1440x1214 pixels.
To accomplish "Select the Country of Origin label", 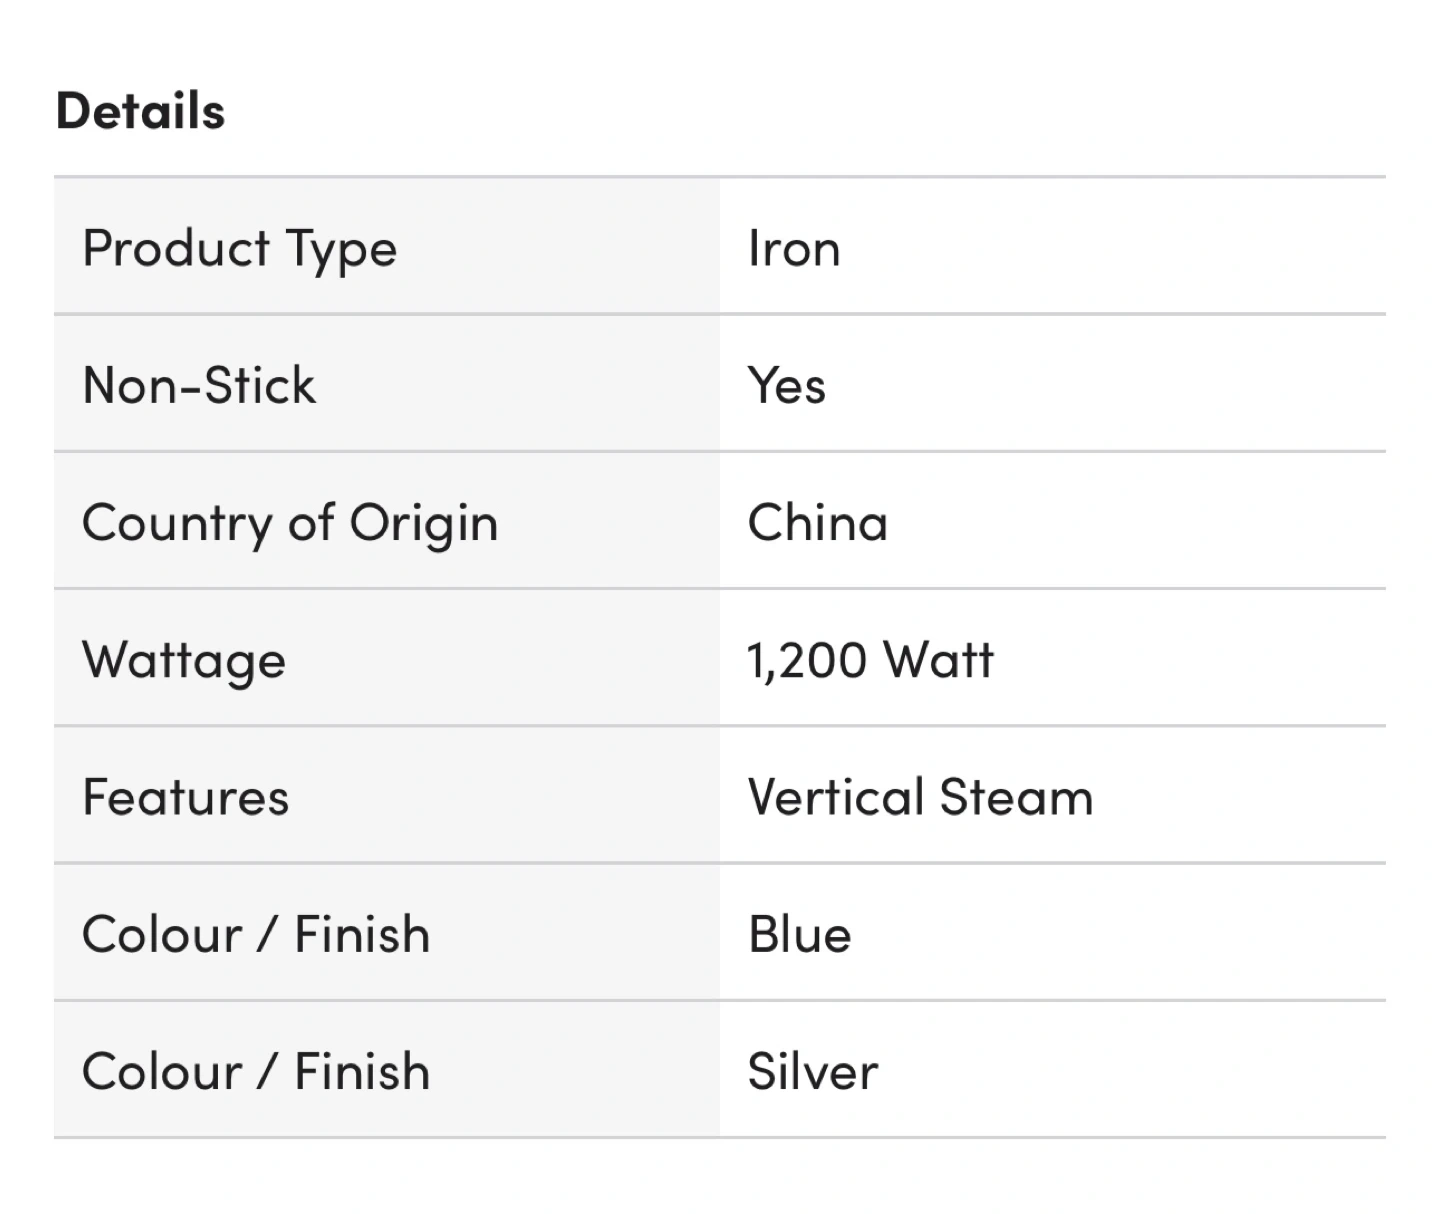I will [x=290, y=523].
